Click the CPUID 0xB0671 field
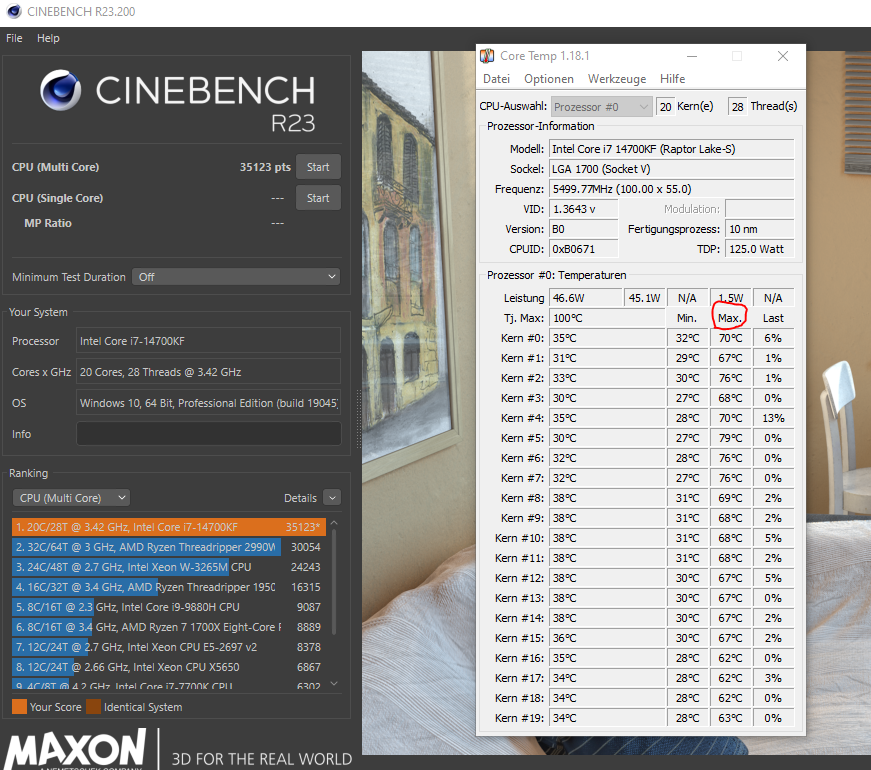Screen dimensions: 871x770 coord(583,249)
